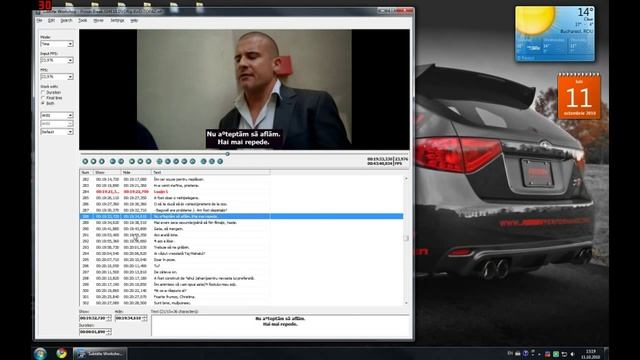Toggle the Scroll list button in player controls
Viewport: 640px width, 360px height.
click(102, 162)
